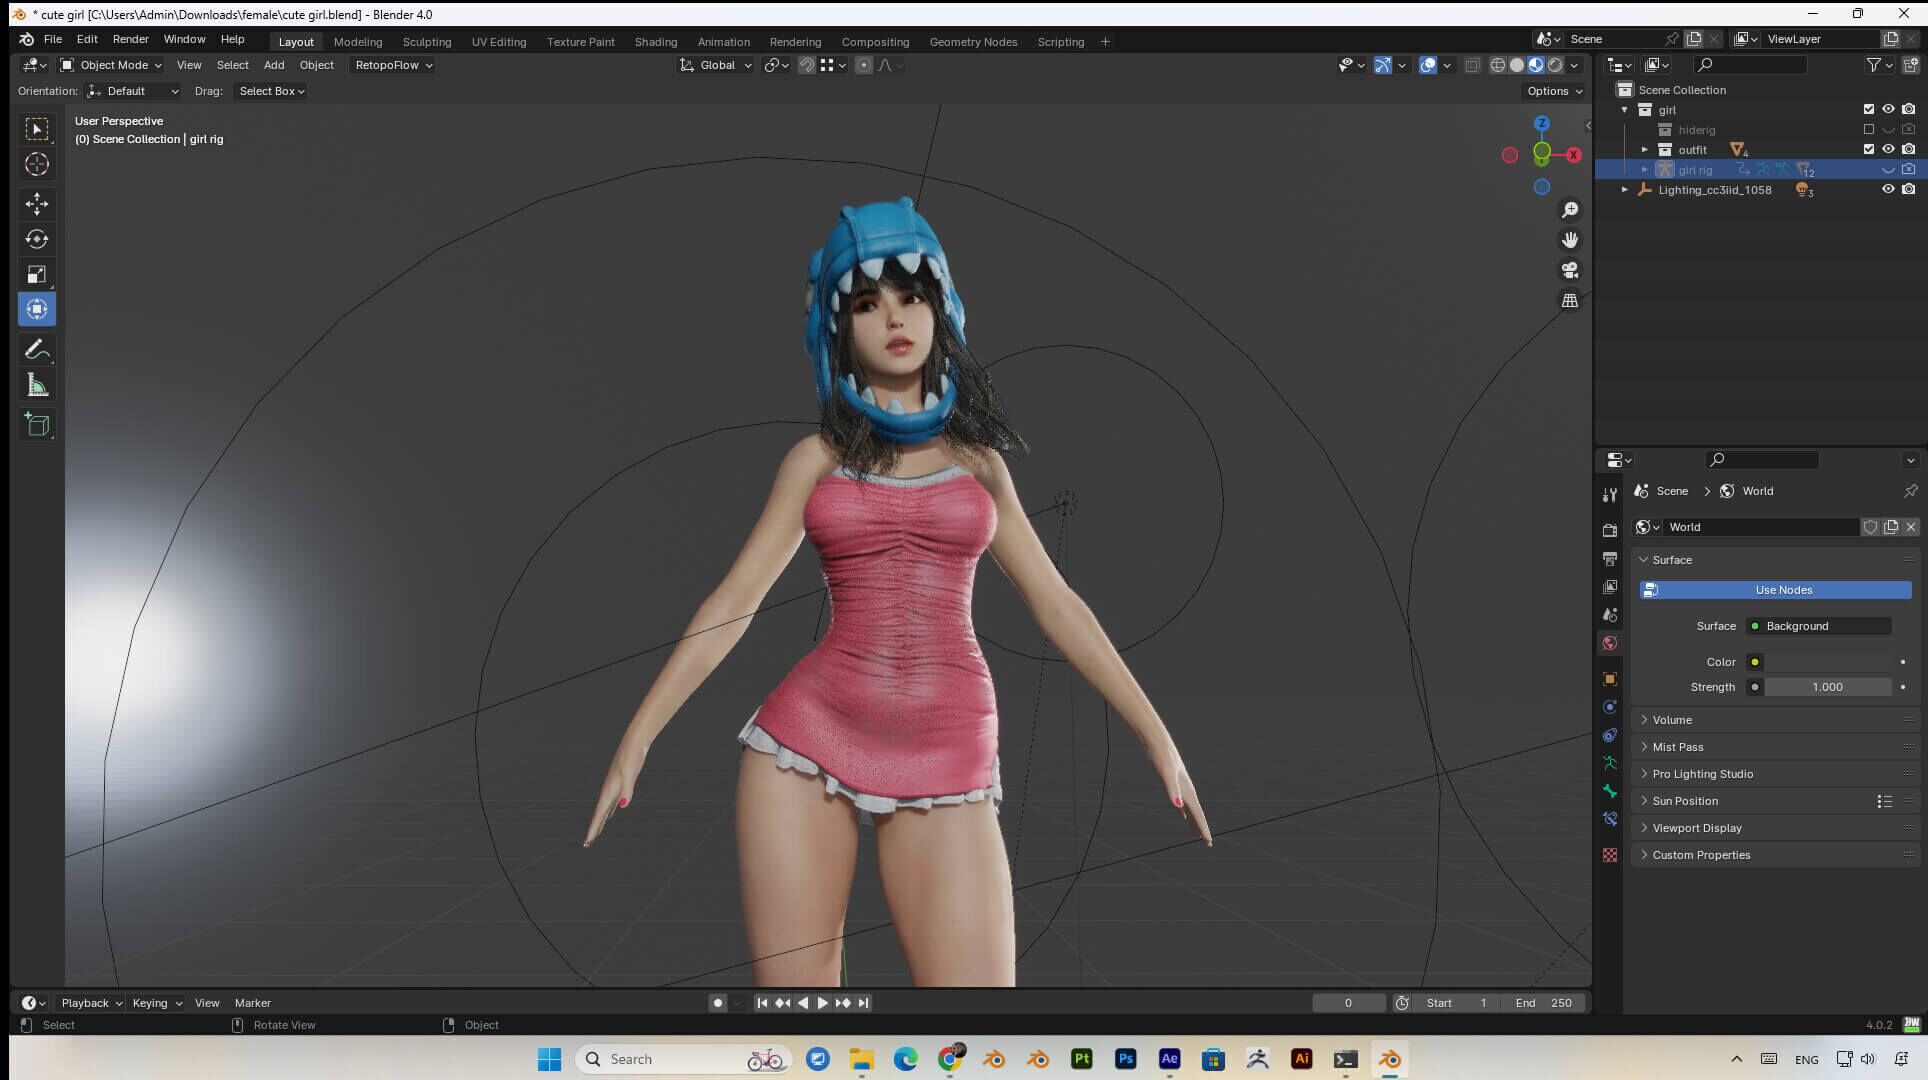Switch to the Geometry Nodes workspace tab
Image resolution: width=1928 pixels, height=1080 pixels.
(x=973, y=42)
